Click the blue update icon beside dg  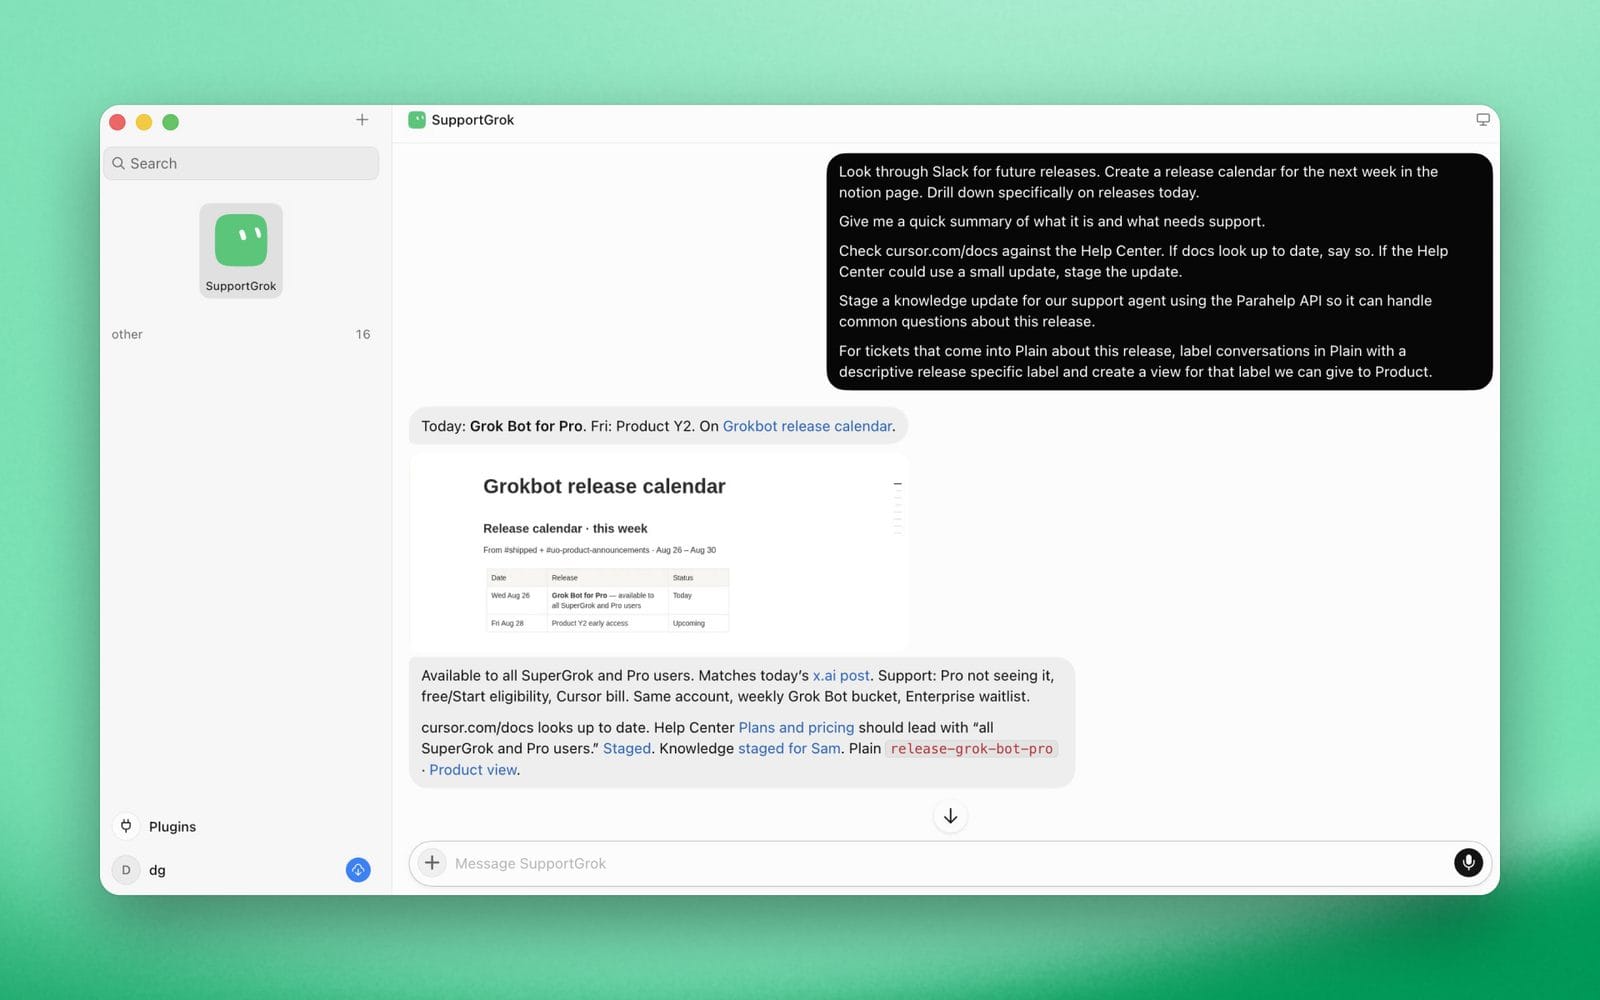pos(358,870)
